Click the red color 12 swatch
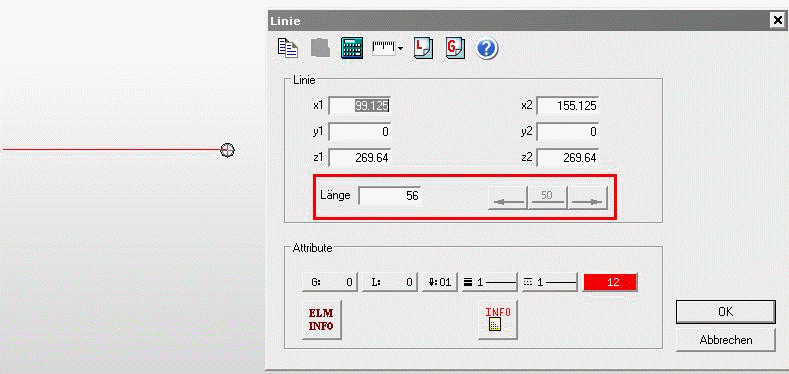The height and width of the screenshot is (374, 789). point(610,282)
